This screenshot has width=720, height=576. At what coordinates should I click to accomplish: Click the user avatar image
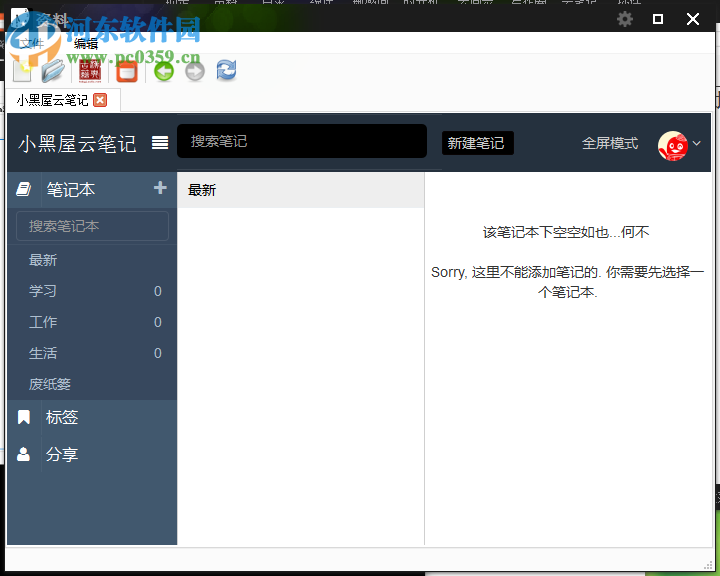[x=673, y=146]
